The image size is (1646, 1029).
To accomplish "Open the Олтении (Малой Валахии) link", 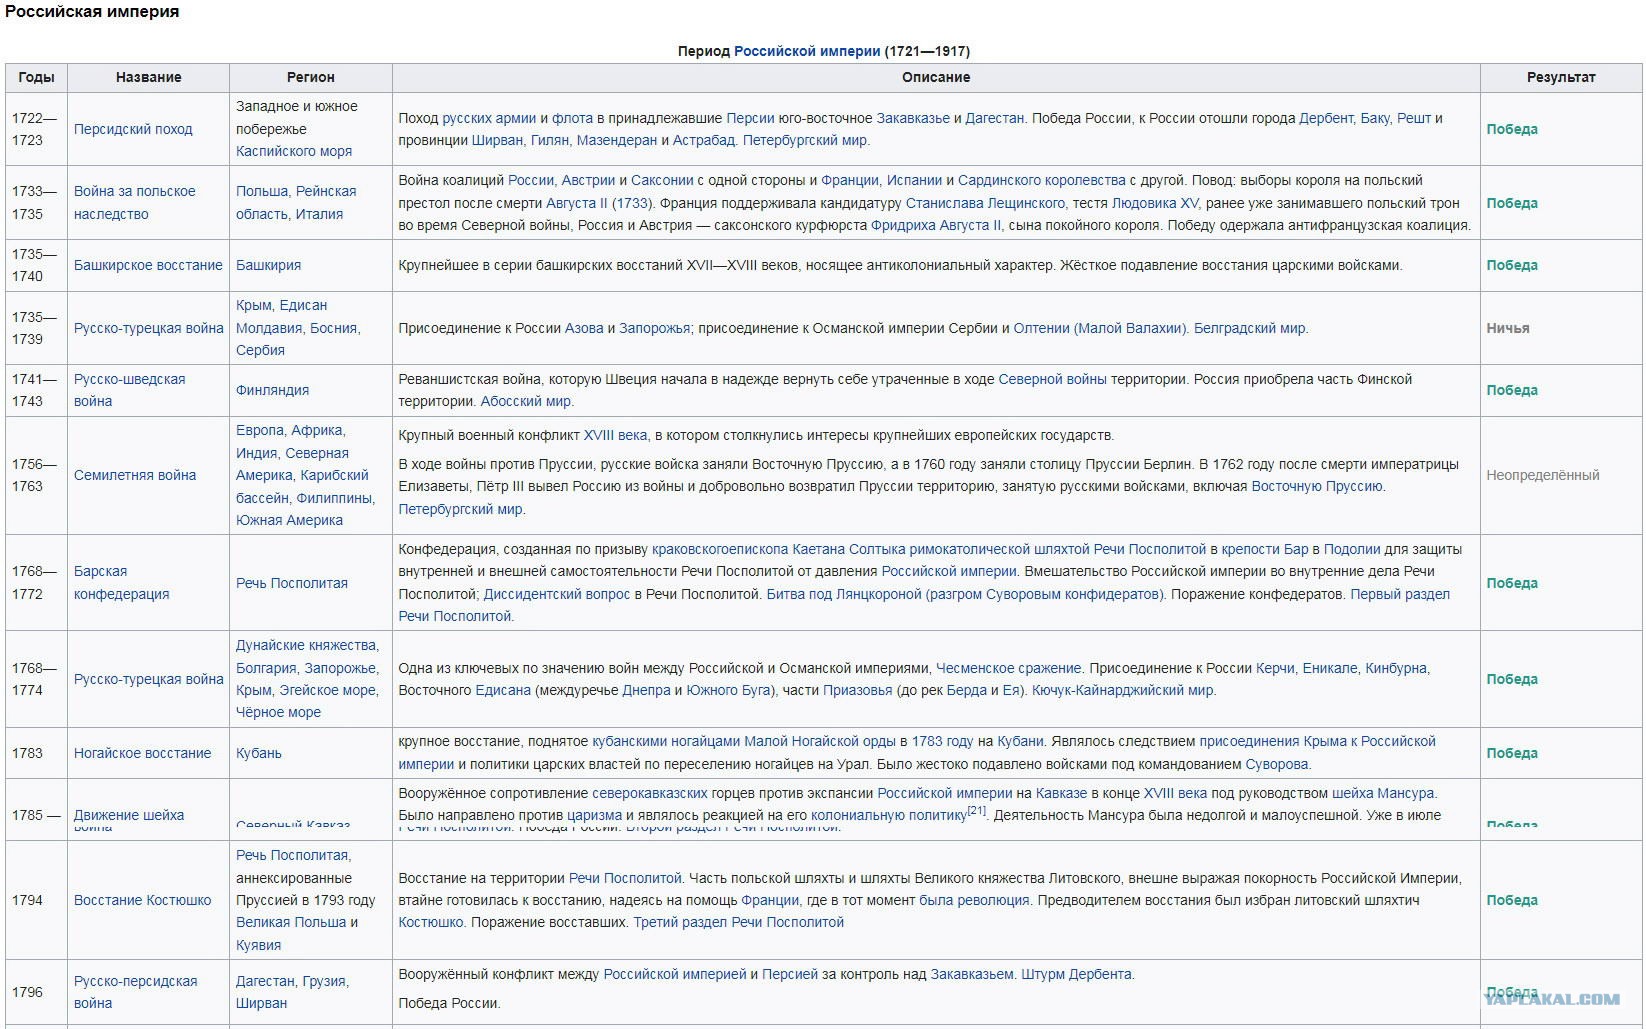I will point(1101,328).
